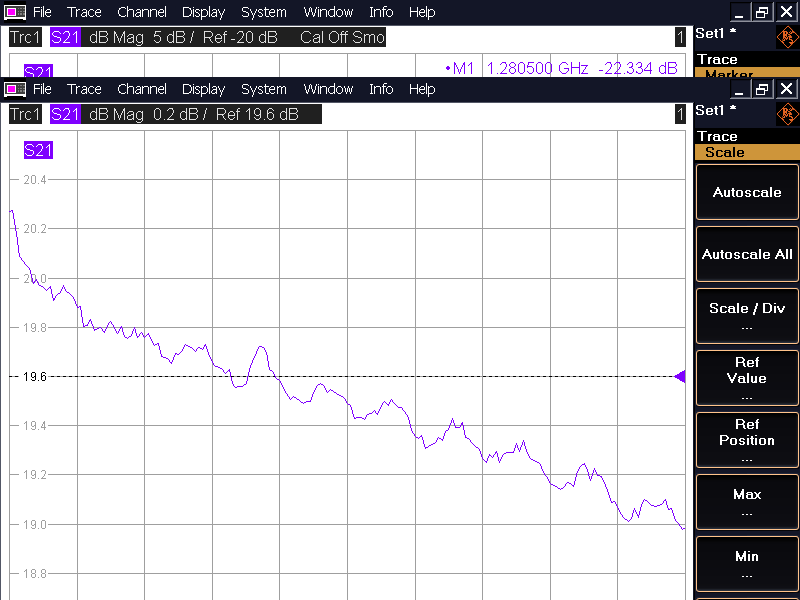Restore down the front window

(762, 89)
